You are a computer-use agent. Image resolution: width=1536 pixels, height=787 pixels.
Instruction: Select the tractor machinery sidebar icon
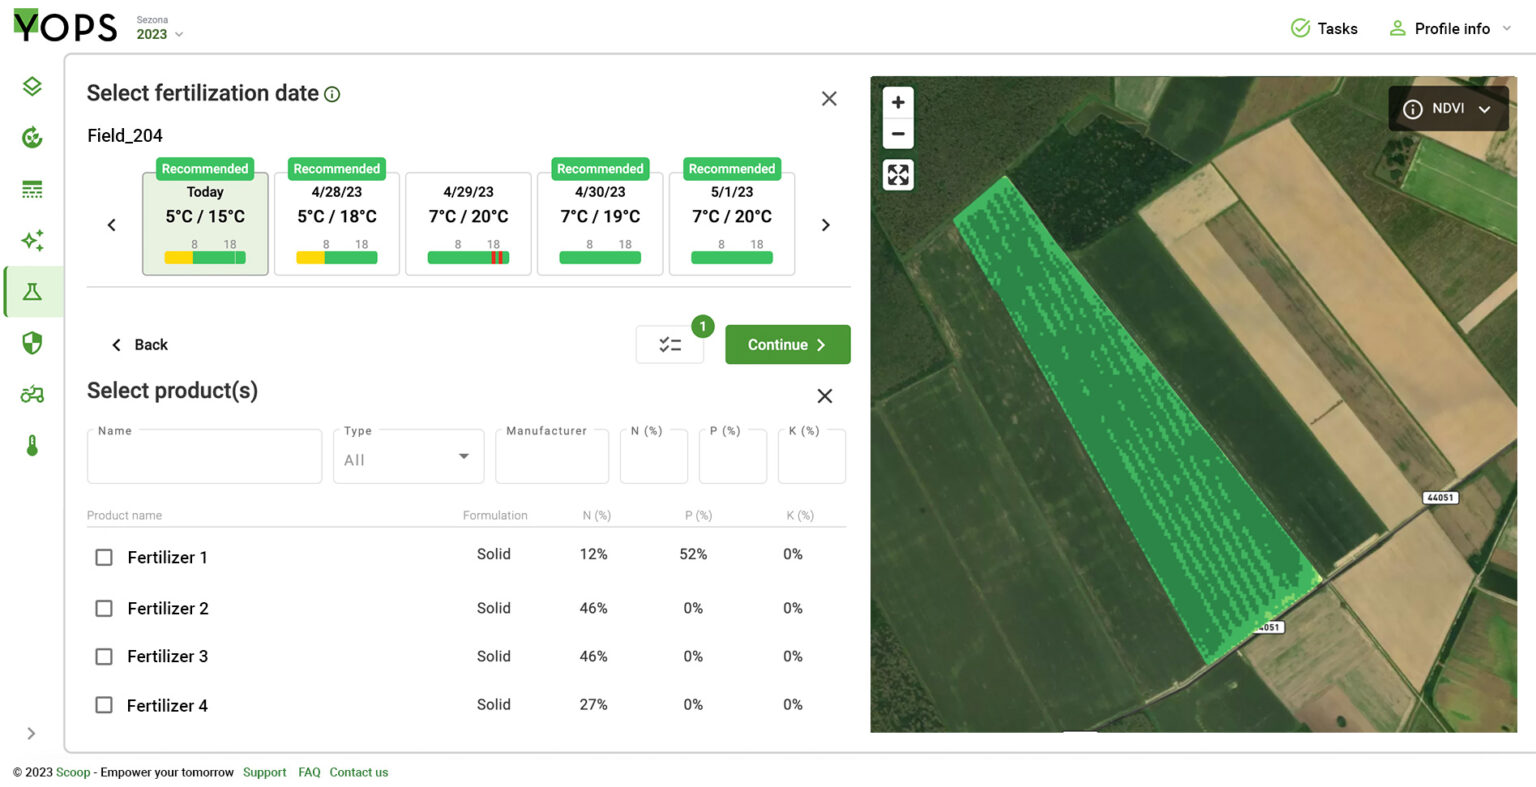[32, 394]
